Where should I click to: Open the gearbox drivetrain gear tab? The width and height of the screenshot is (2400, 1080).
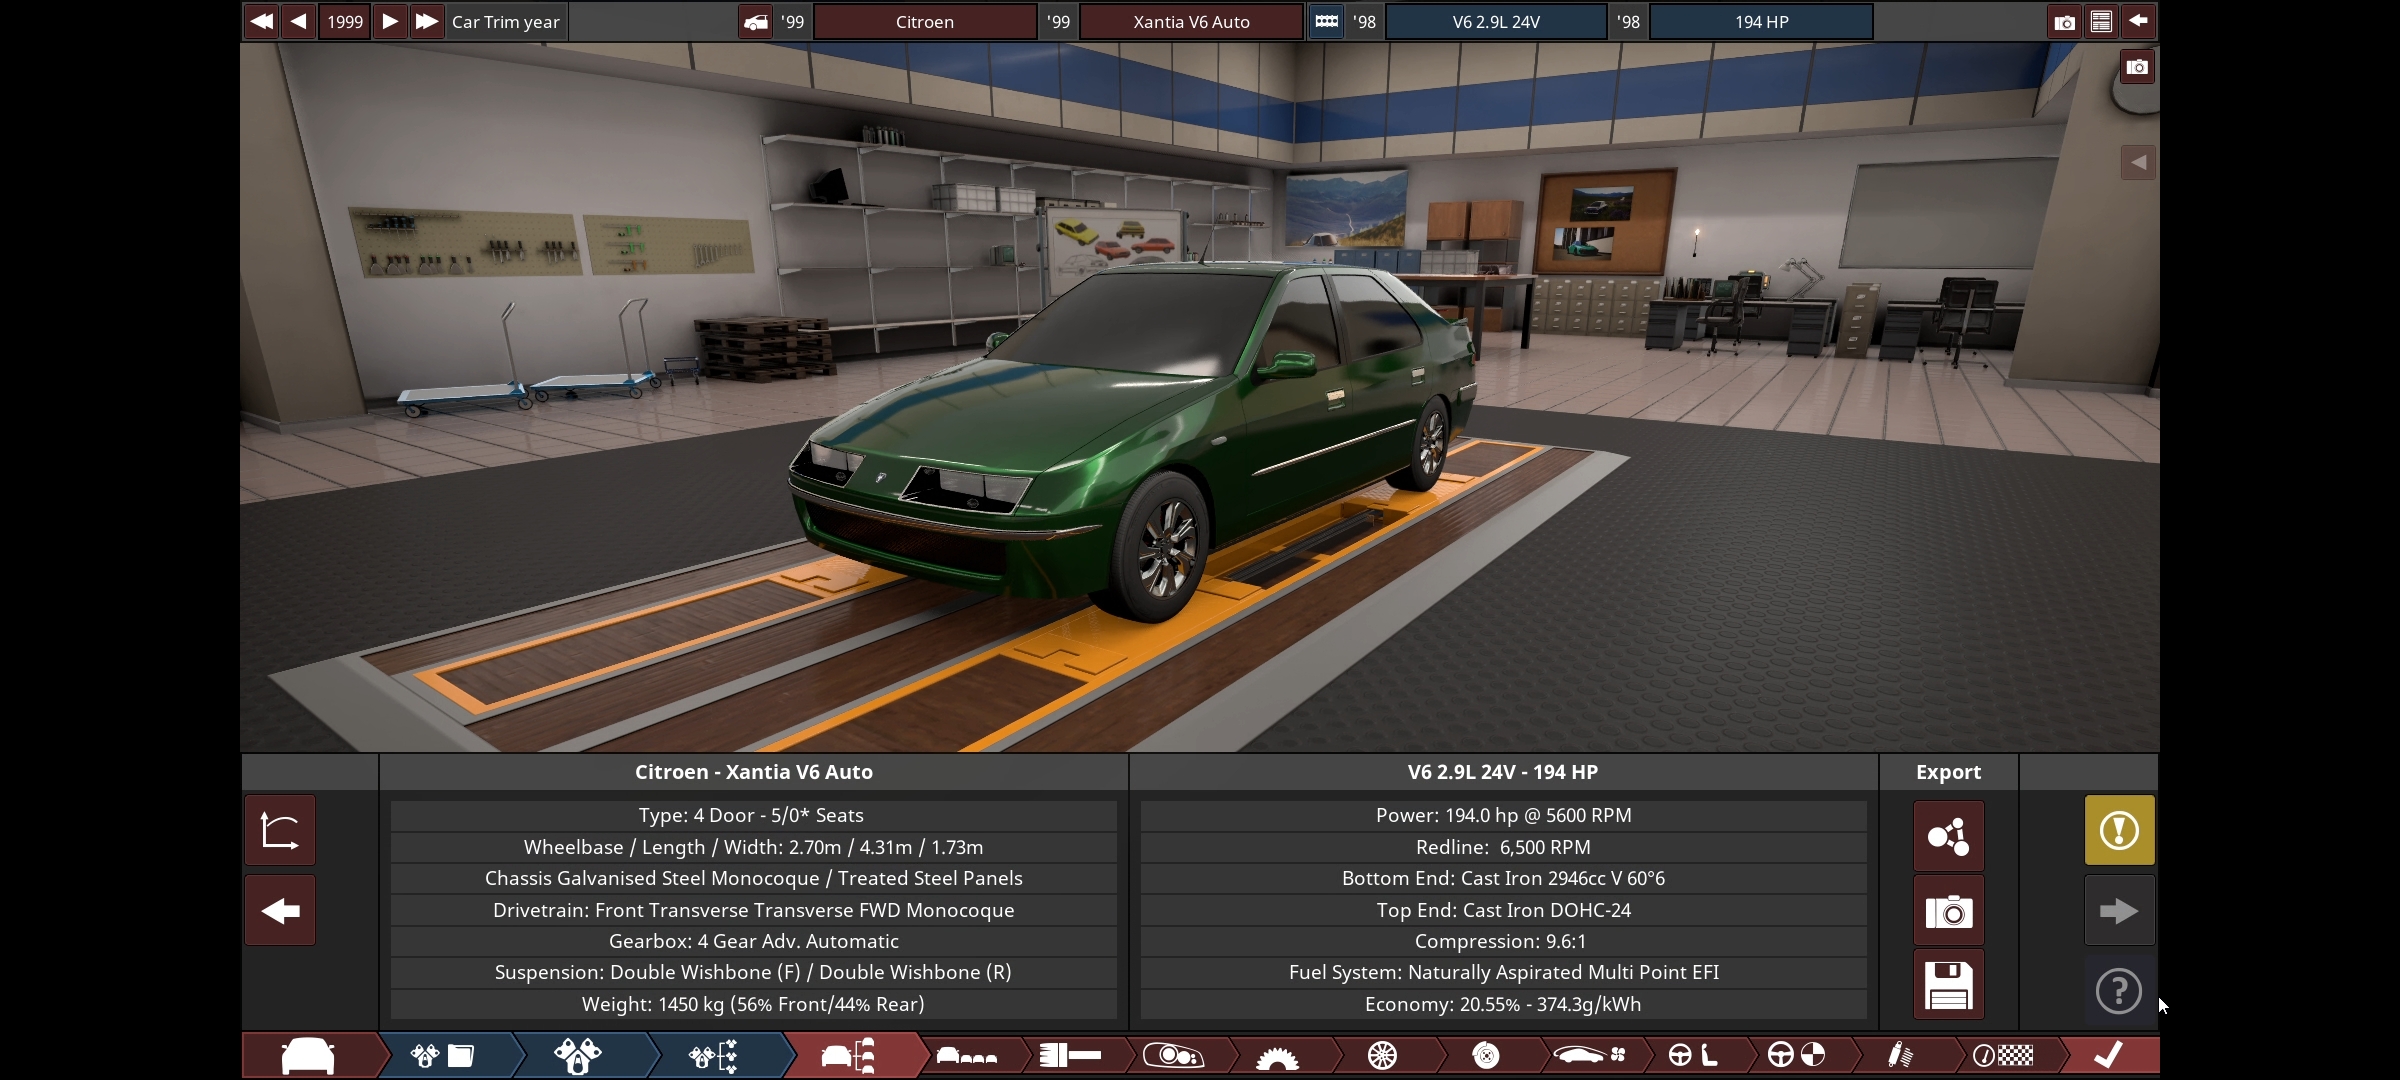(1277, 1055)
